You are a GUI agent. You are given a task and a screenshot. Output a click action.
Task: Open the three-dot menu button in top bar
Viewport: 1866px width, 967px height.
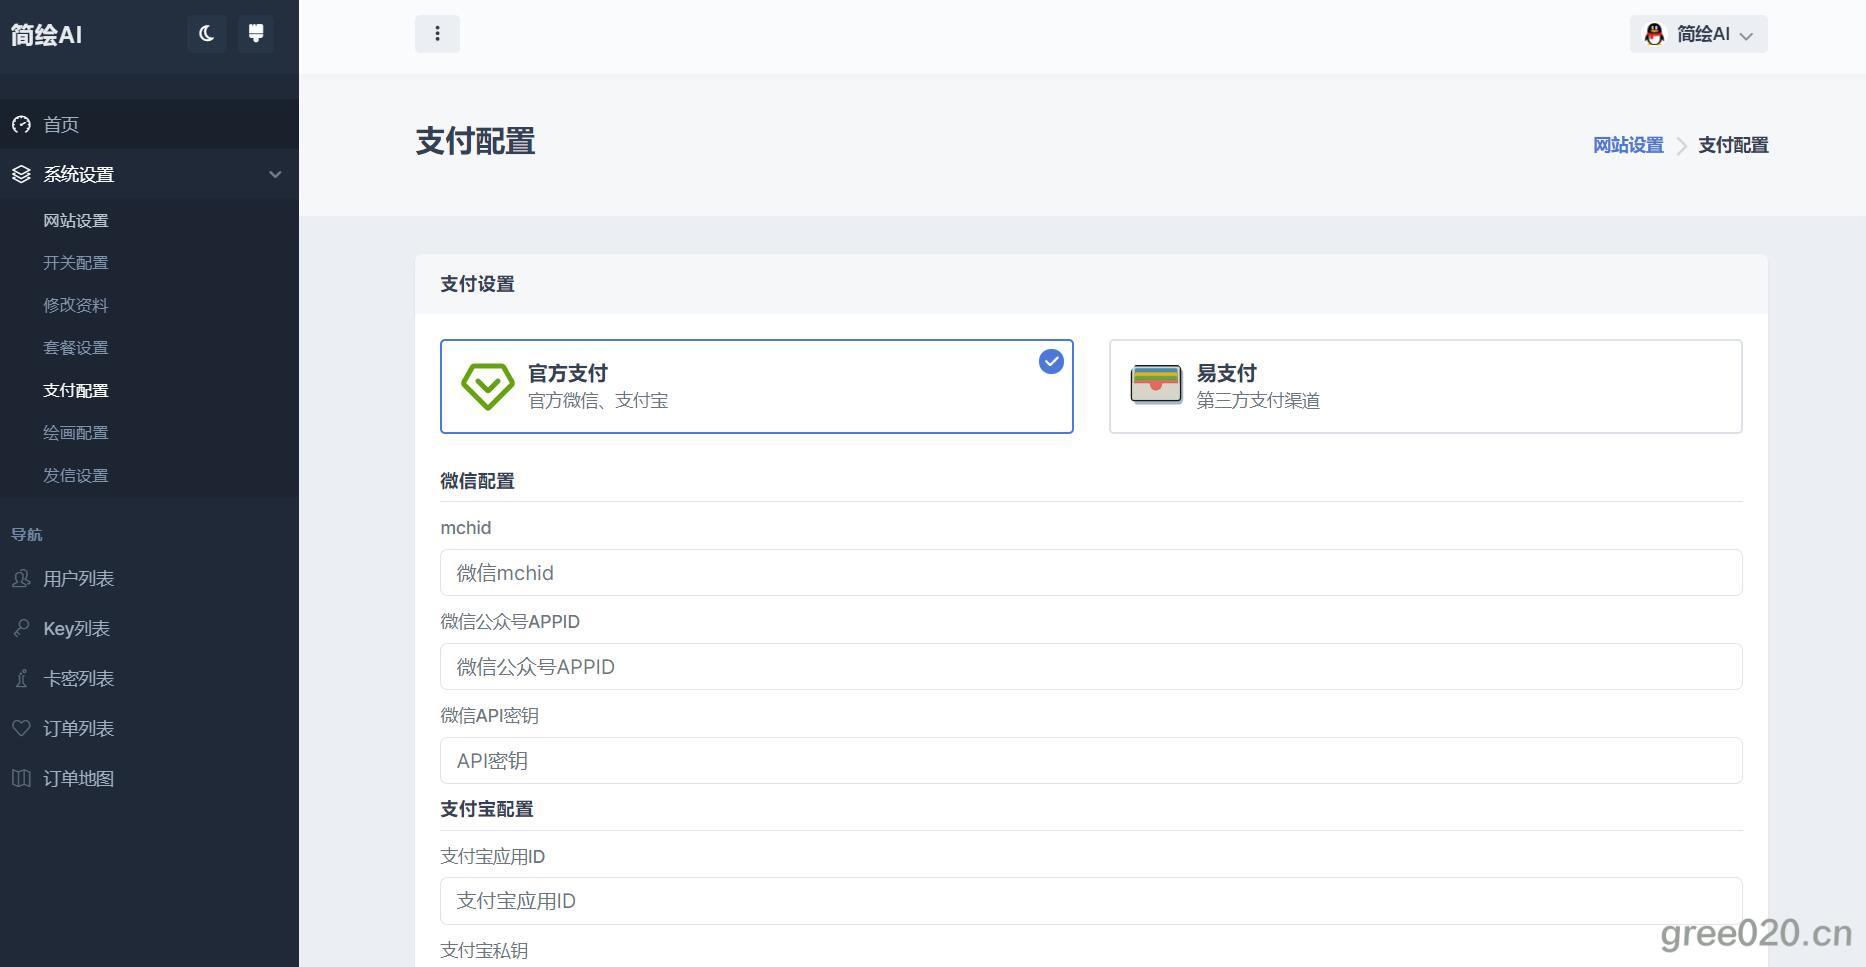(x=437, y=34)
